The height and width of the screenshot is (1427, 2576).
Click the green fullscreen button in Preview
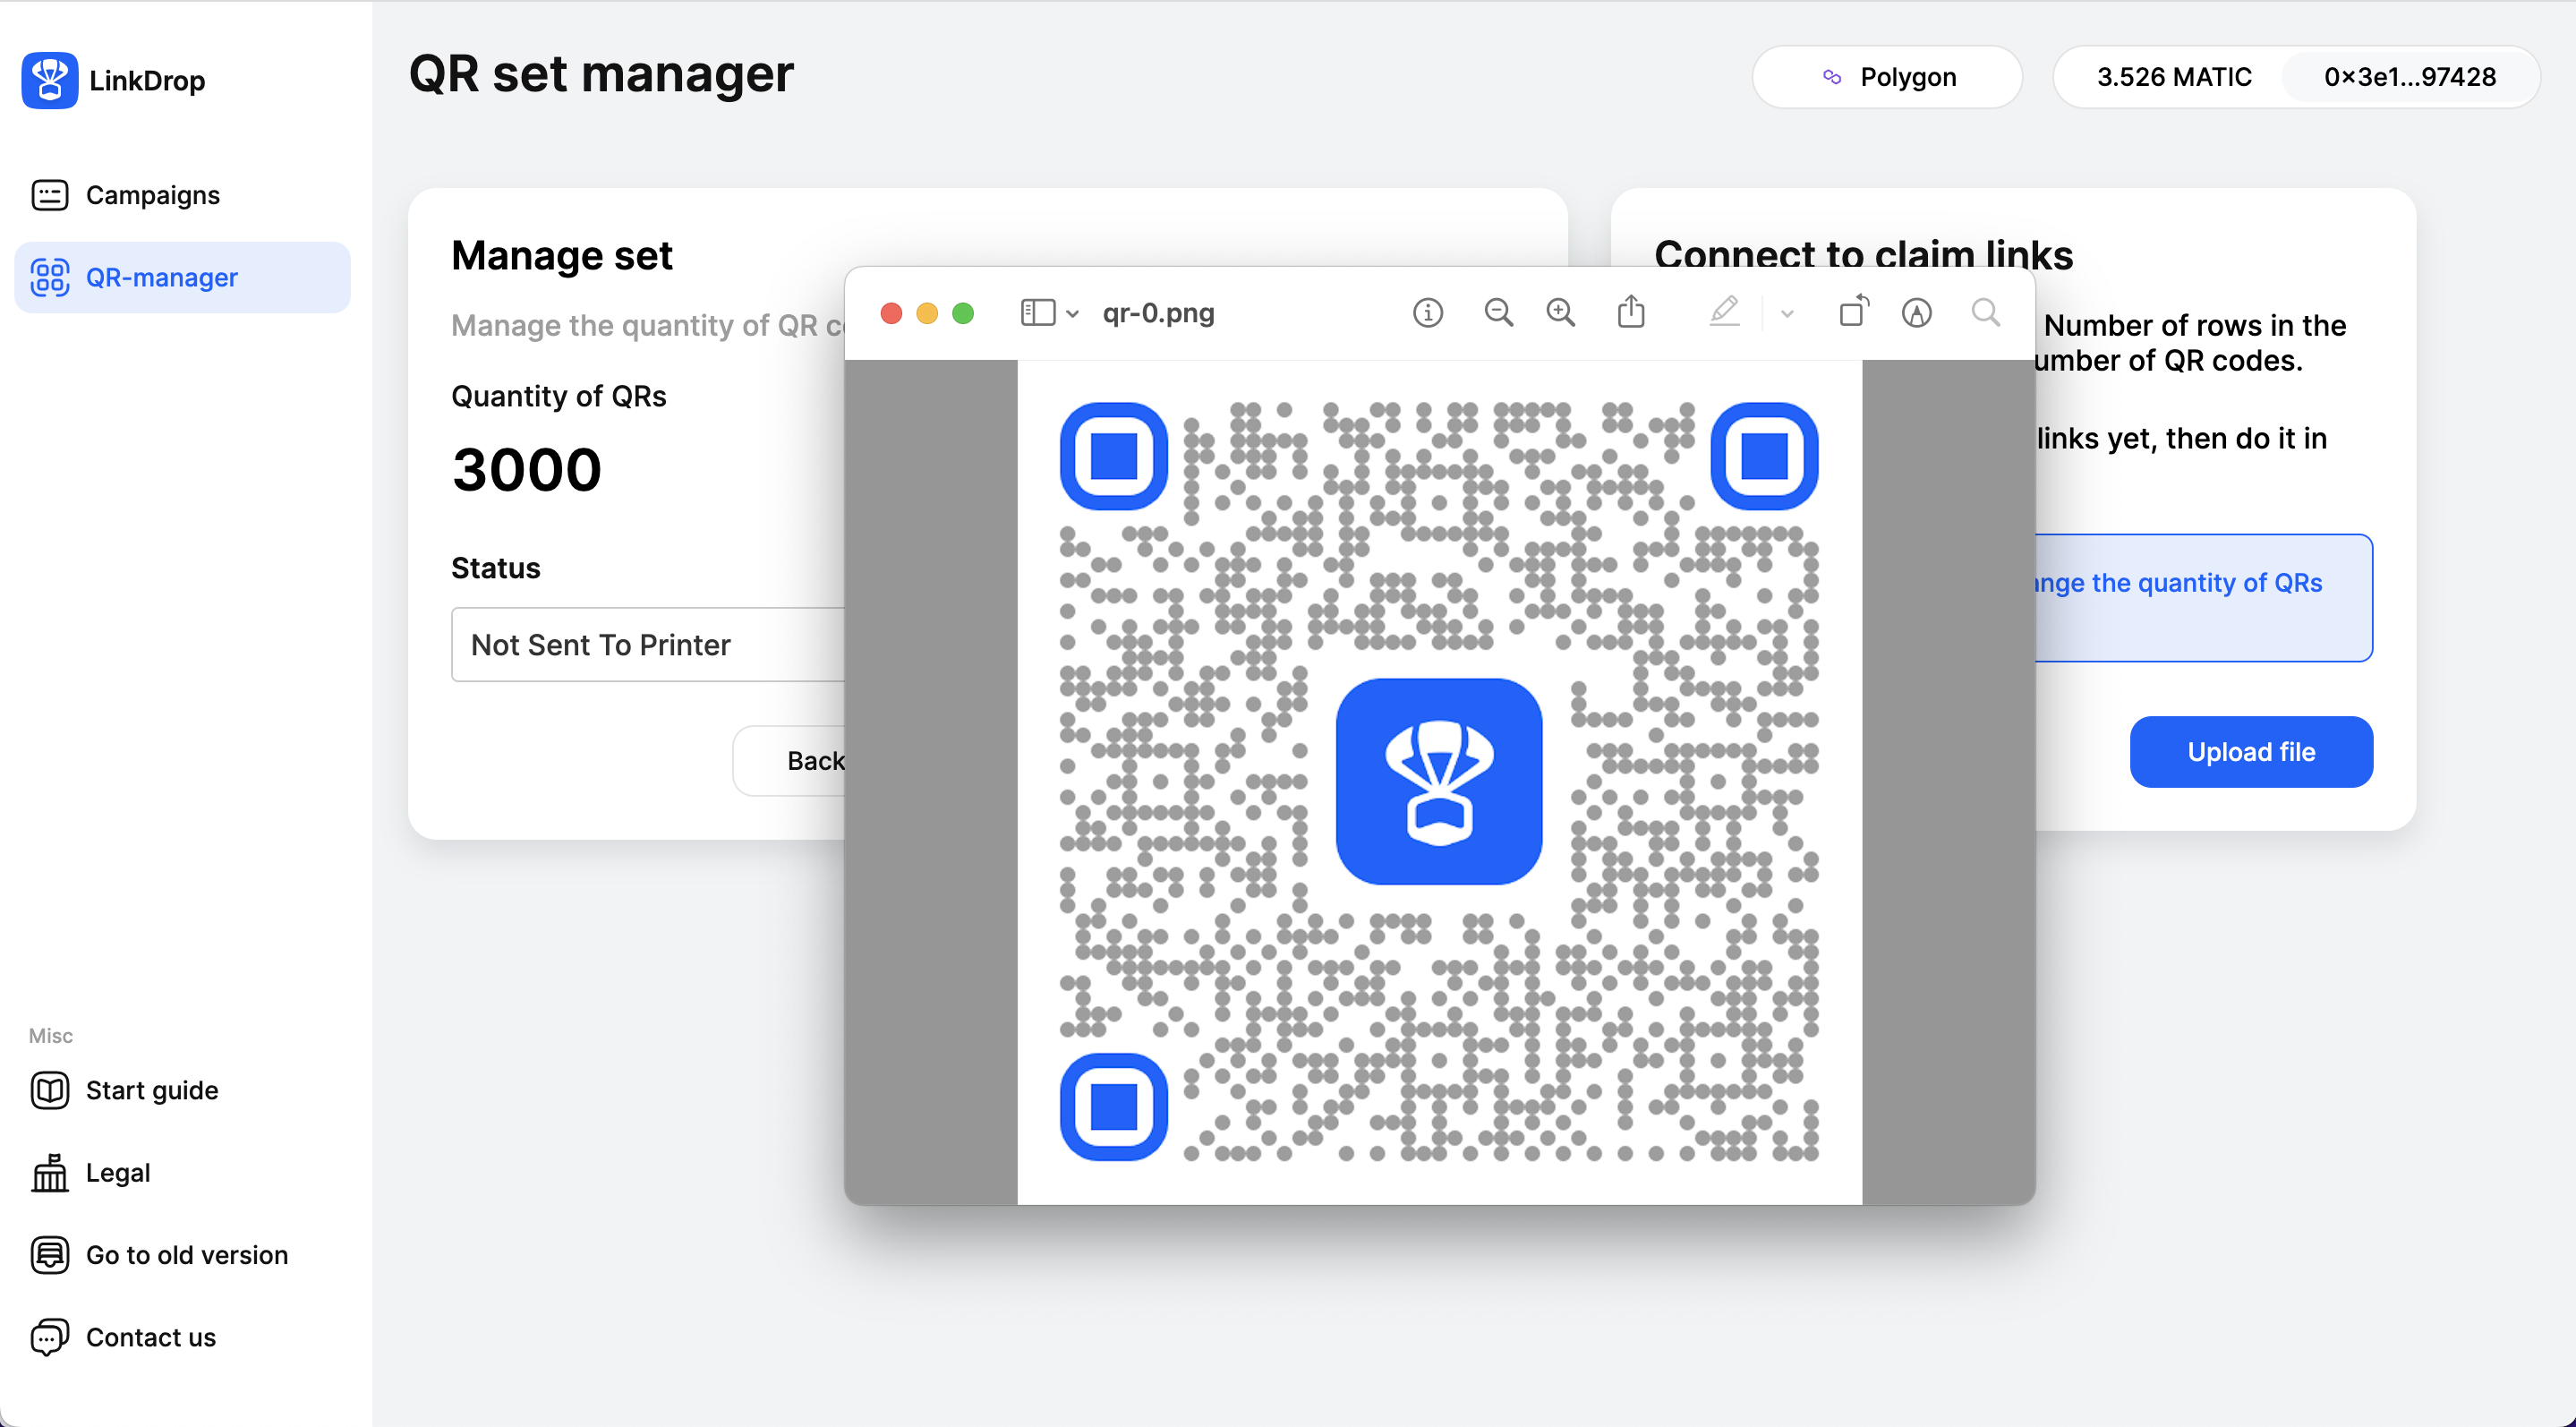tap(963, 314)
